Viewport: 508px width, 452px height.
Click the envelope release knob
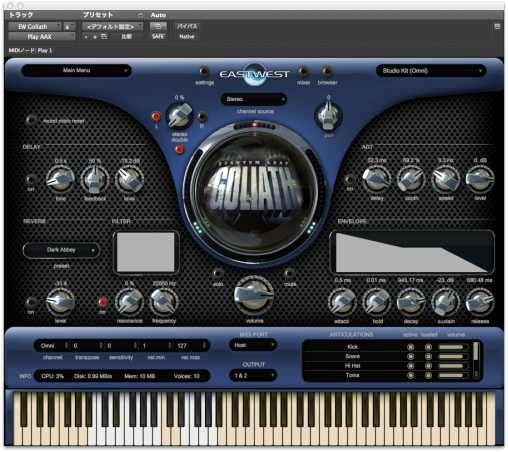tap(479, 302)
